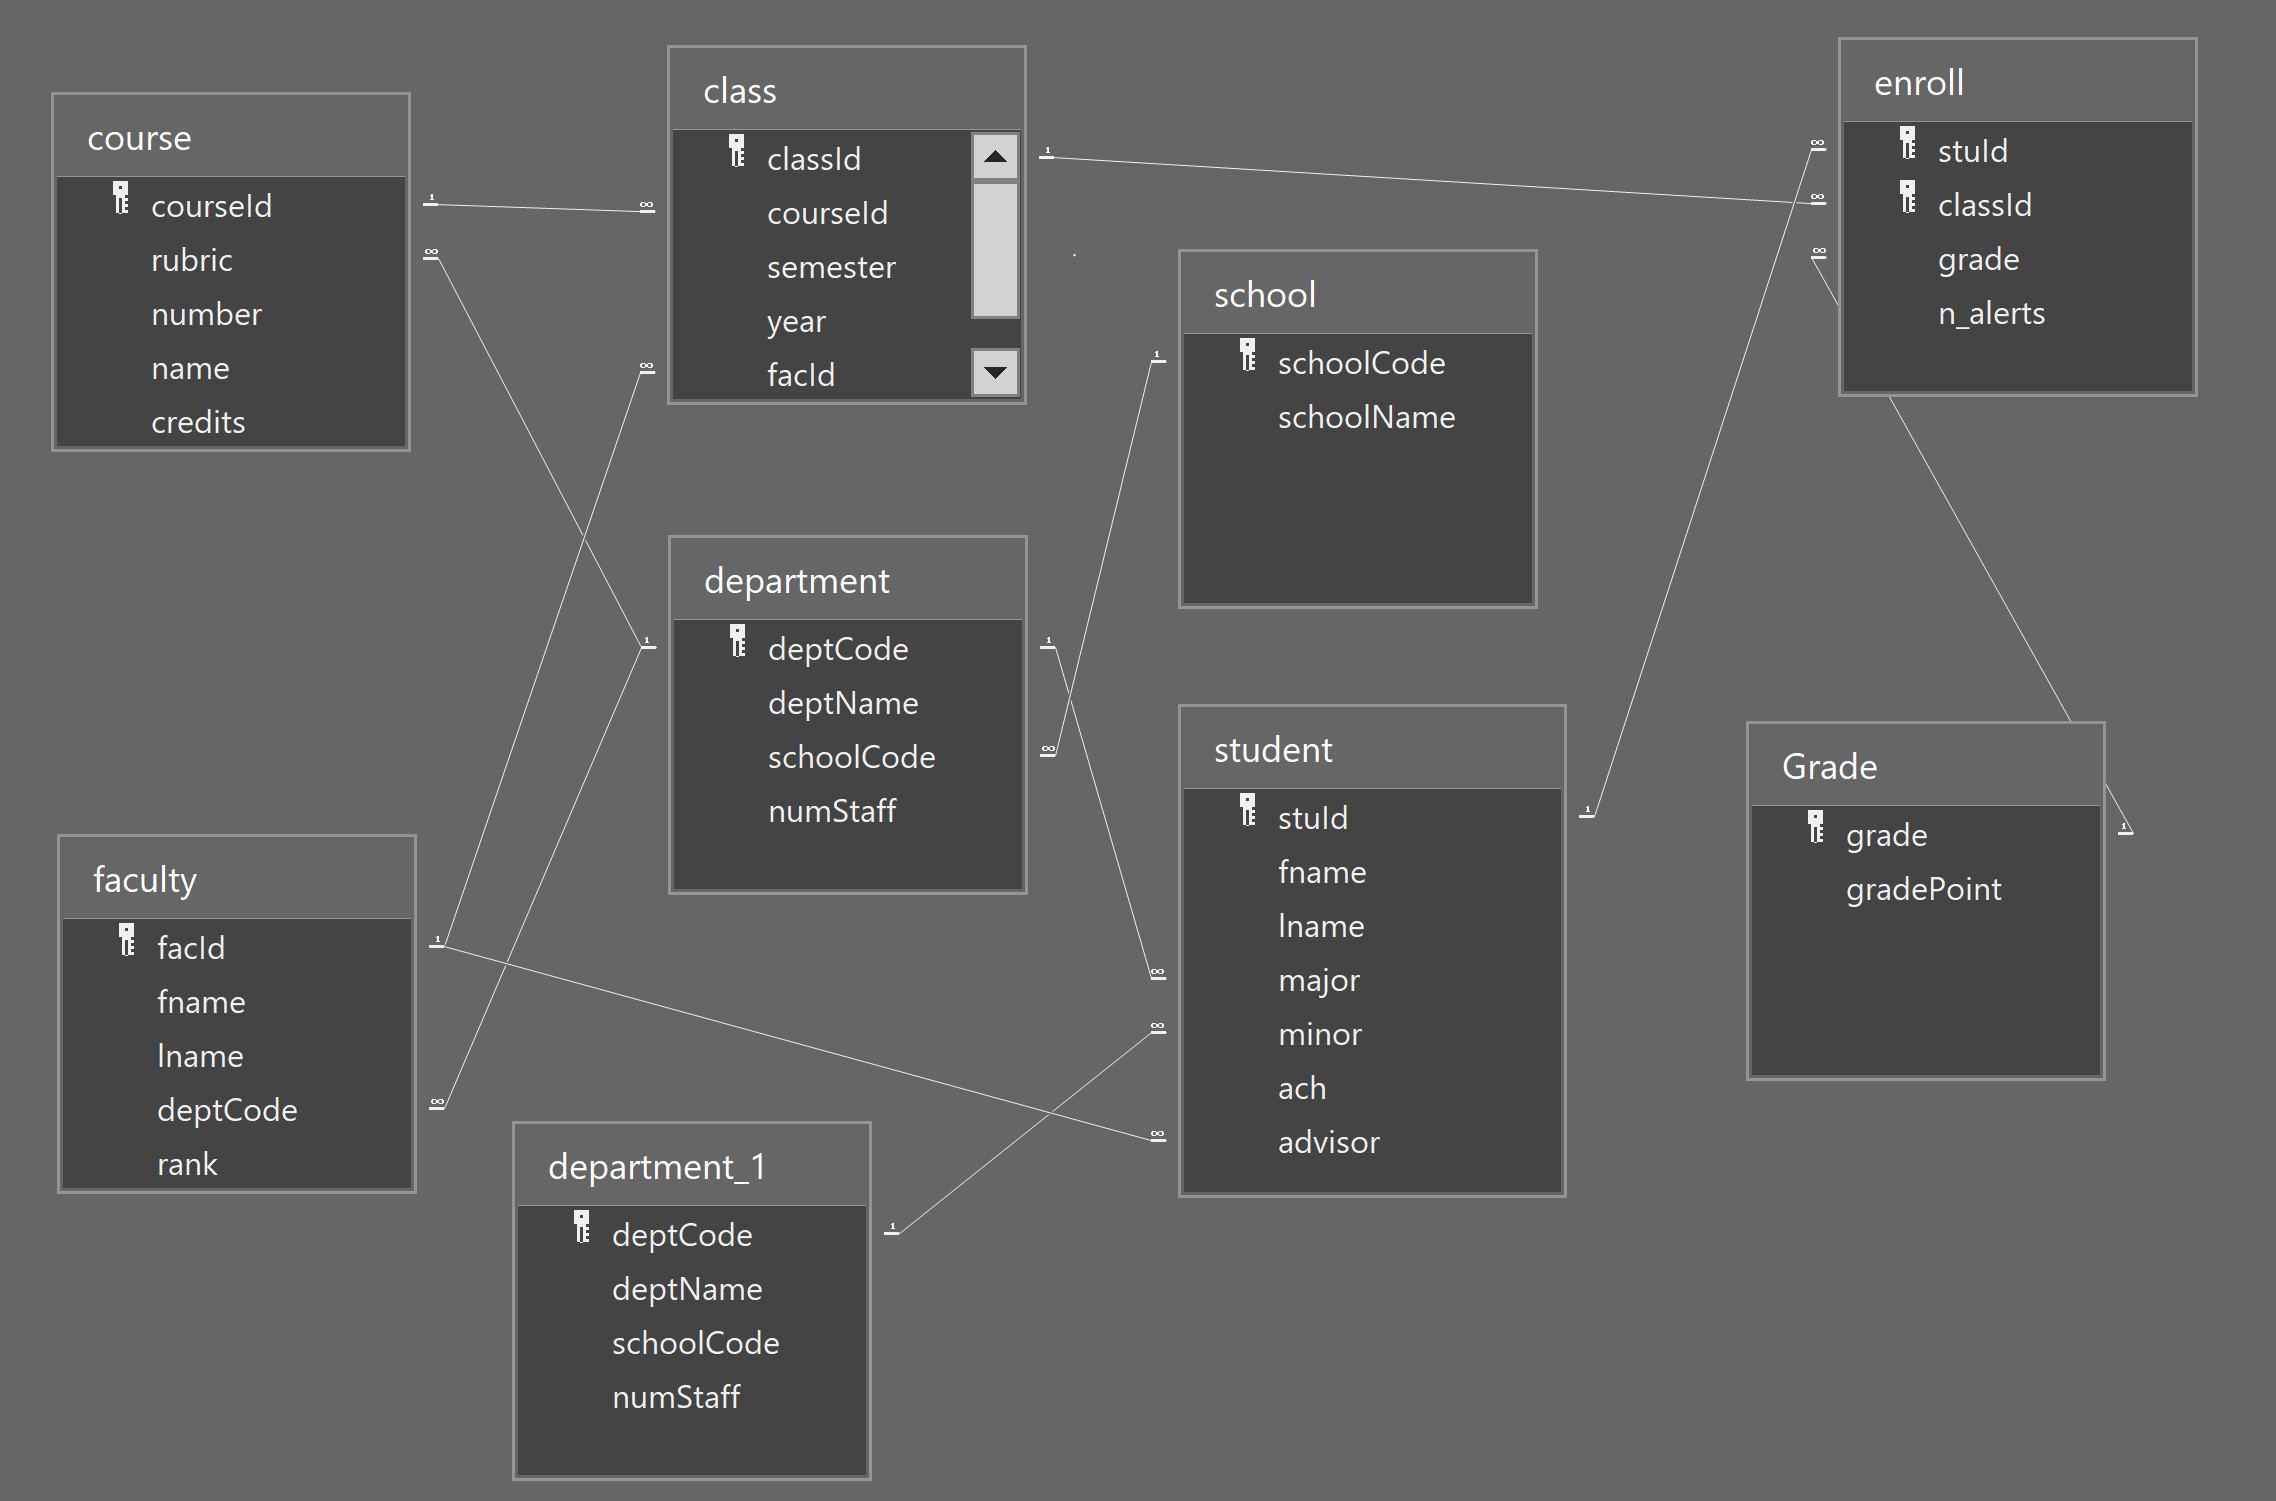Click the key icon beside grade in Grade table

coord(1816,827)
